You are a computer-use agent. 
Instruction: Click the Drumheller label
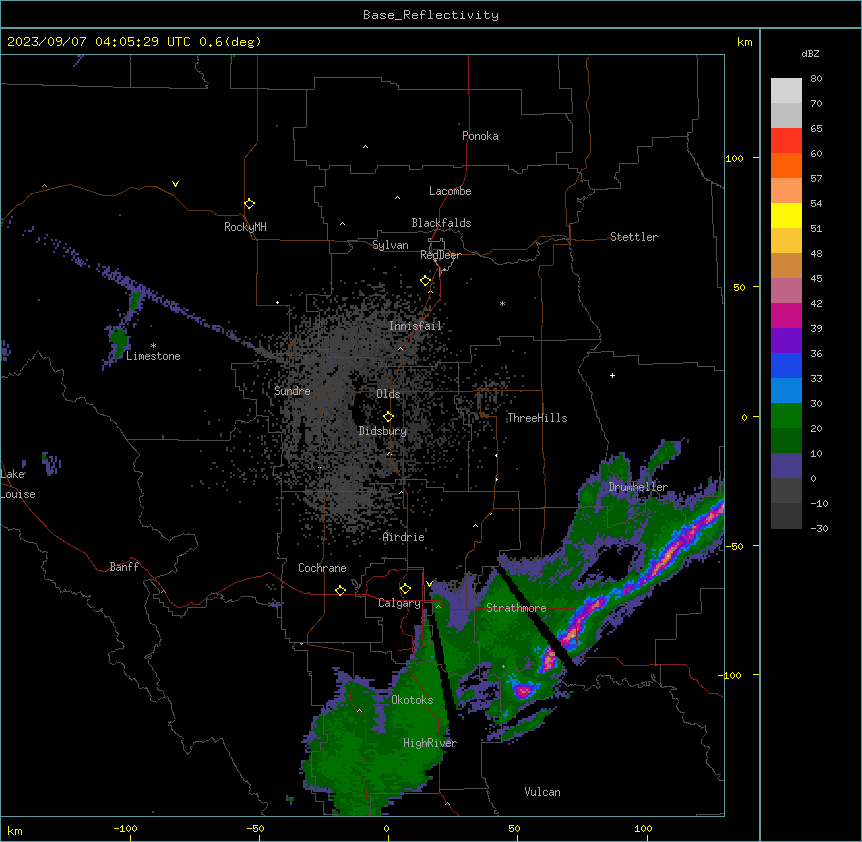coord(638,487)
